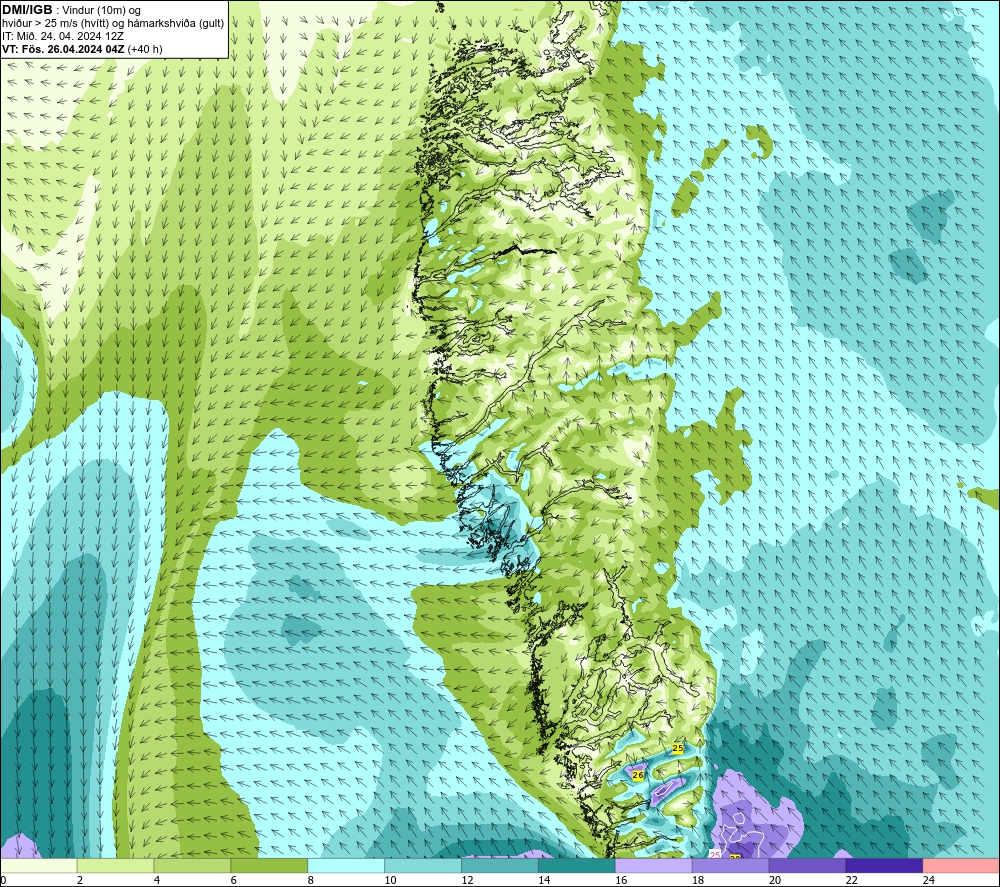
Task: Click scale value '0'
Action: [x=4, y=880]
